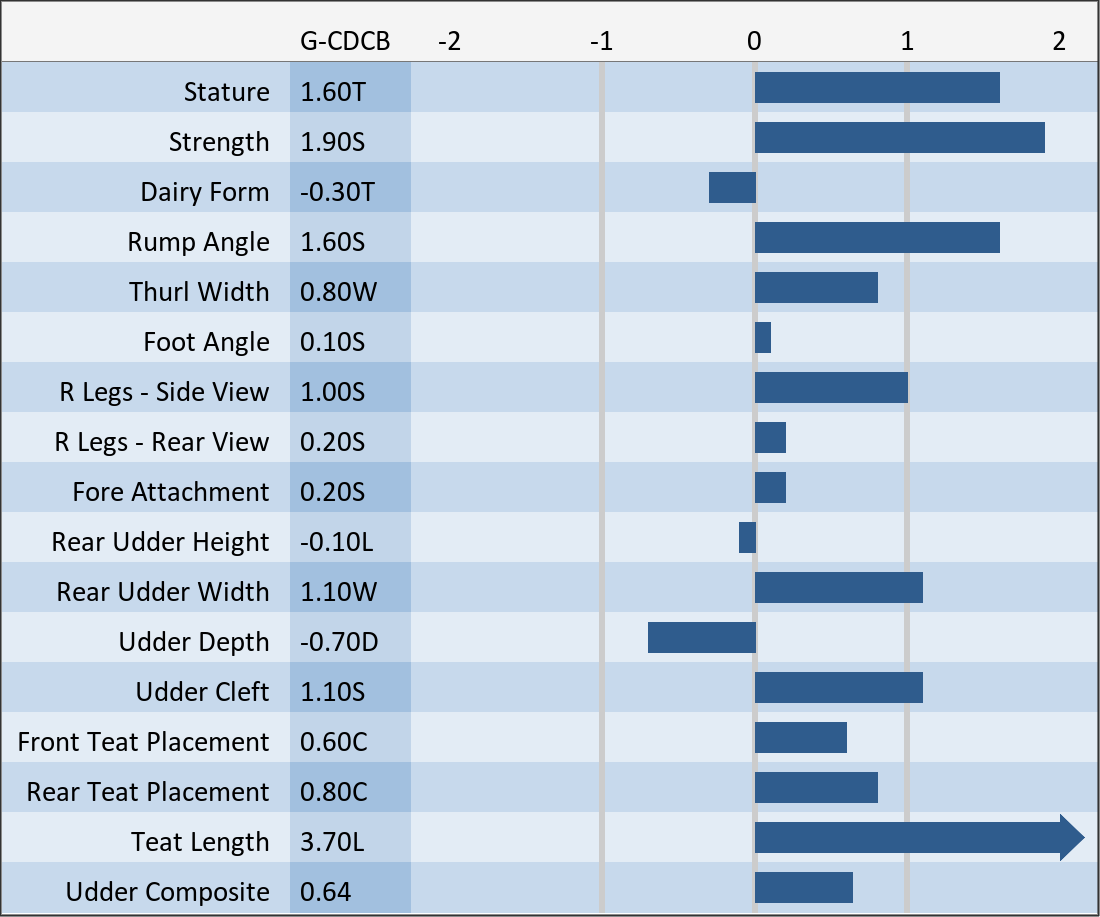This screenshot has width=1100, height=917.
Task: Select the R Legs - Side View bar
Action: pos(831,388)
